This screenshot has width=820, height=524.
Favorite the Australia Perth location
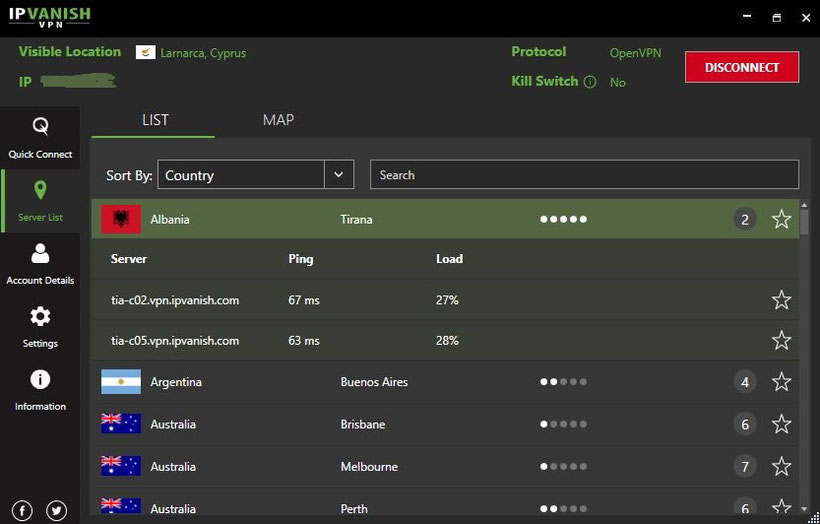point(781,506)
